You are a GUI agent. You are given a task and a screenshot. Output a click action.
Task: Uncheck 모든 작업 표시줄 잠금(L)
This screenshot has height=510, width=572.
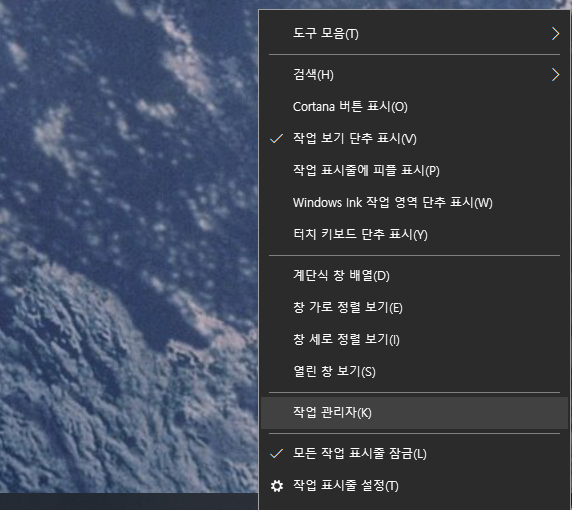[414, 454]
